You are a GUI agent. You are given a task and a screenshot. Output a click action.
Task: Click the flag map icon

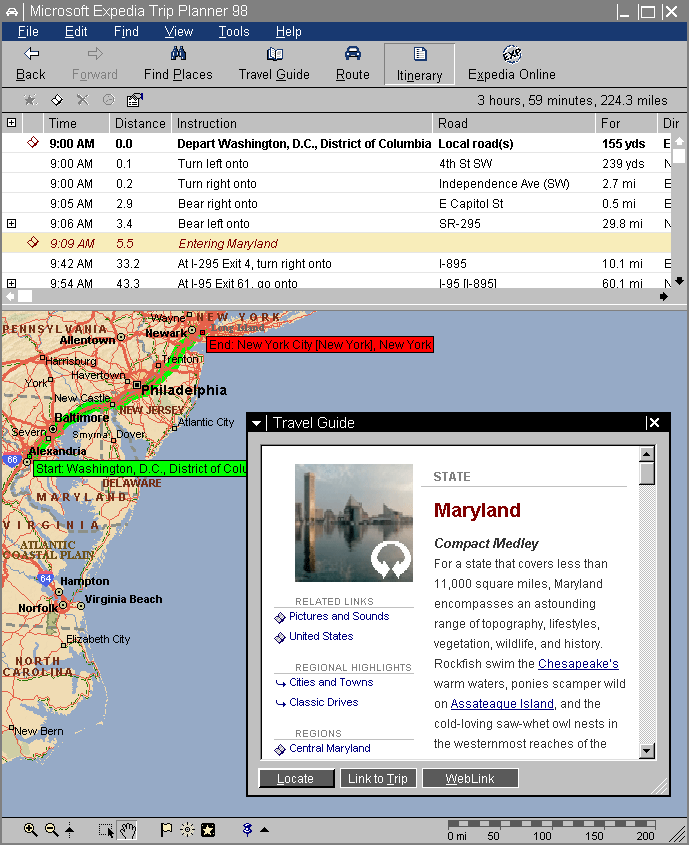tap(166, 829)
